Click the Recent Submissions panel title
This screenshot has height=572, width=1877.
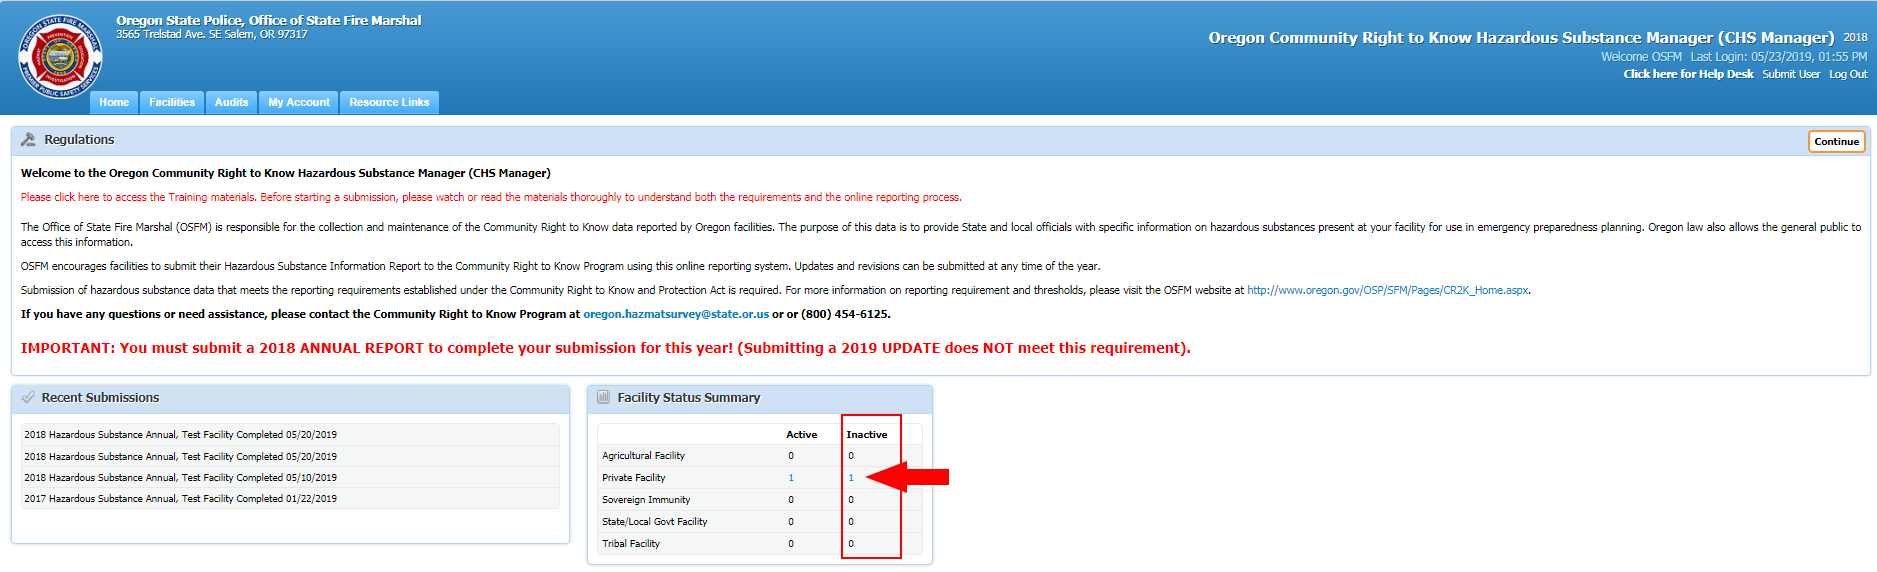[x=100, y=397]
